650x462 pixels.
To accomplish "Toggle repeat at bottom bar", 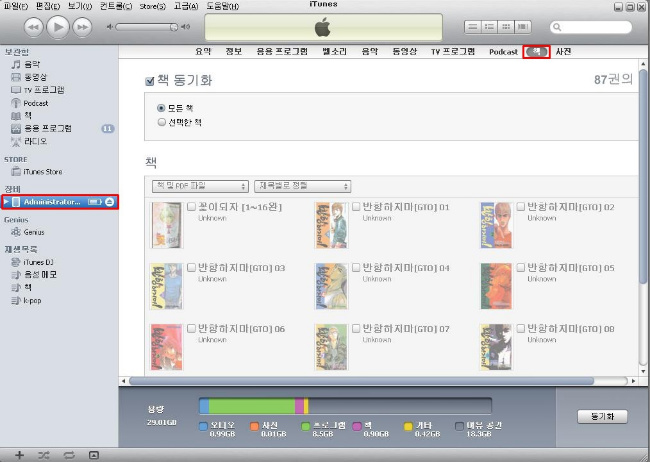I will 69,455.
